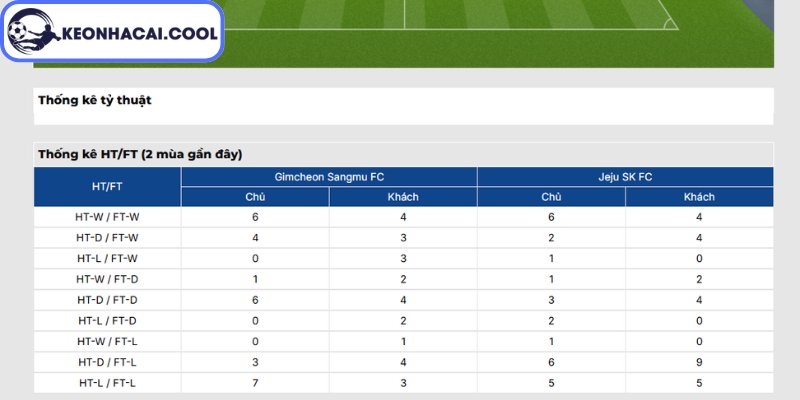The image size is (800, 400).
Task: Select the Khách column under Gimcheon Sangmu
Action: (403, 197)
